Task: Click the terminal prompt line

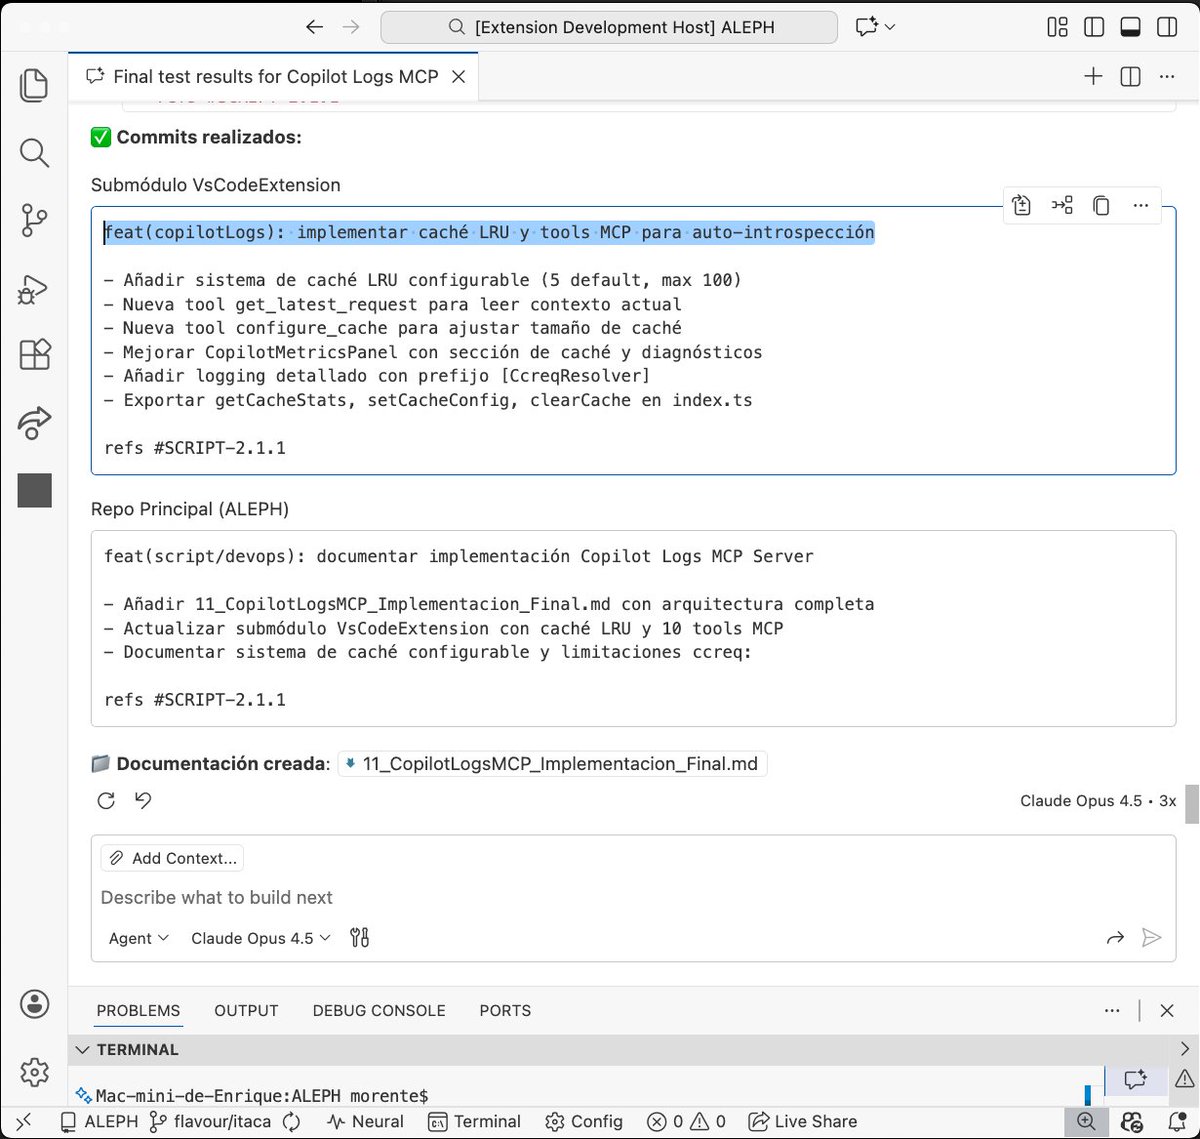Action: pos(262,1096)
